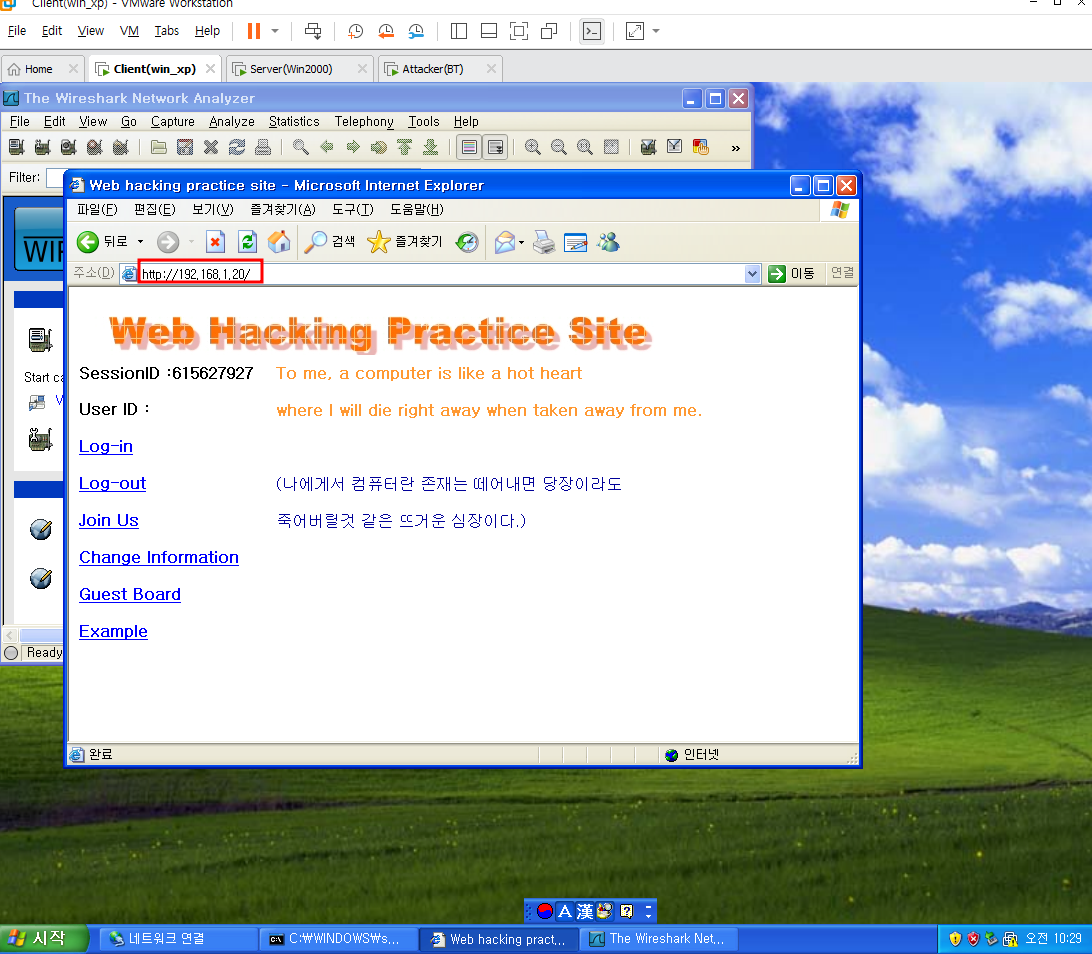Click the IE Print icon
This screenshot has width=1092, height=954.
pyautogui.click(x=544, y=242)
